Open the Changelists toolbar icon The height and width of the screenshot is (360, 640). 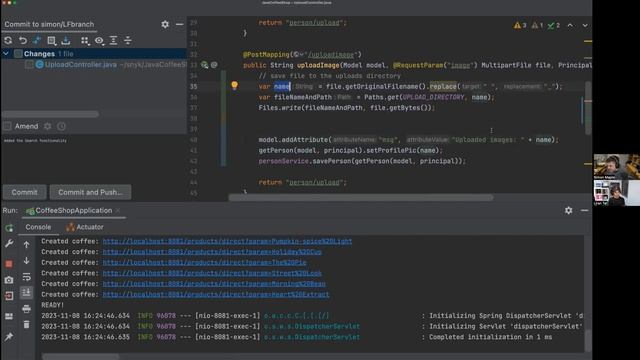(51, 40)
